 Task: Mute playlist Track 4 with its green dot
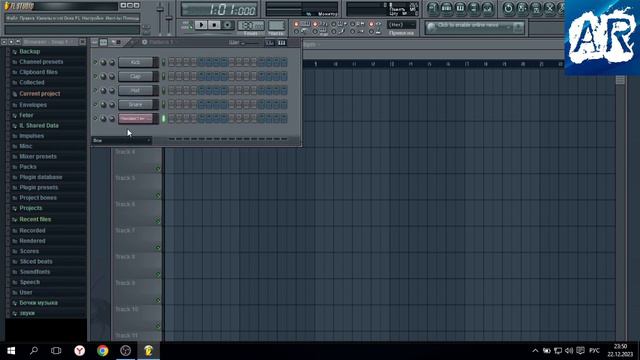tap(158, 169)
